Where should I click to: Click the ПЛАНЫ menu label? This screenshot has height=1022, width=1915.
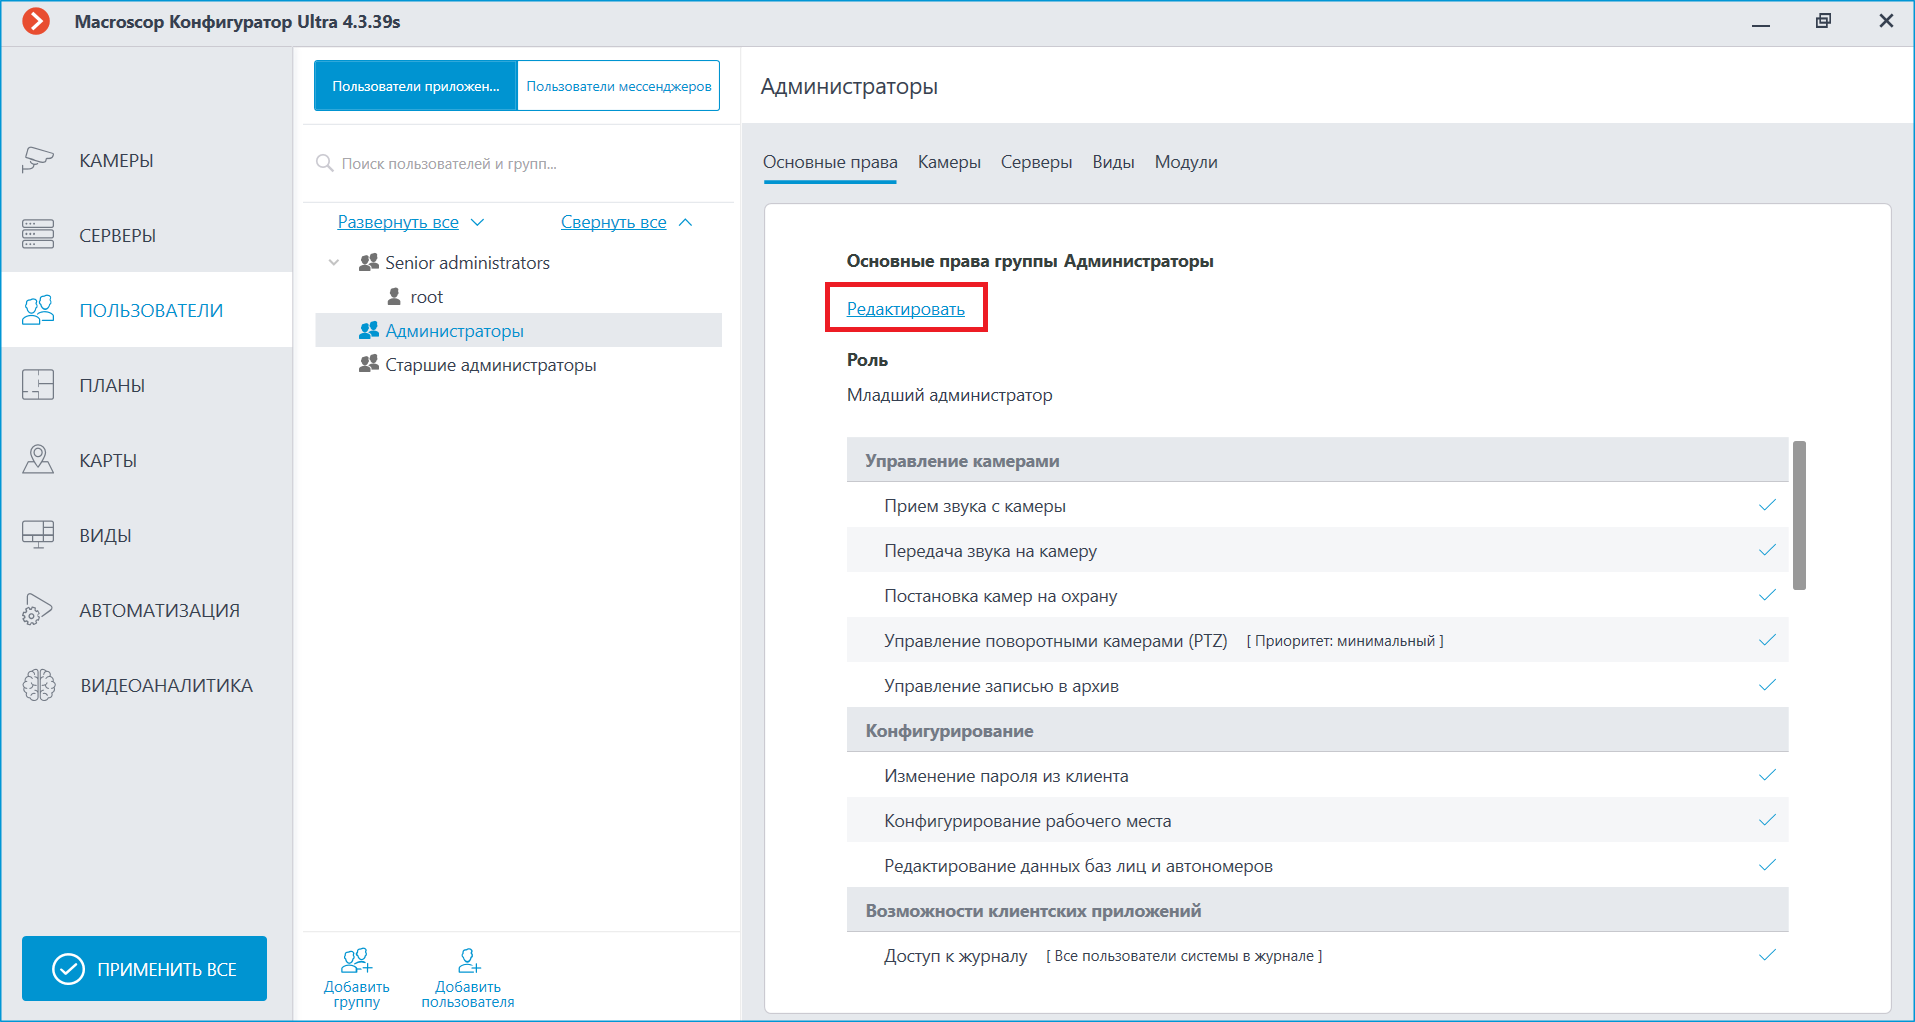tap(112, 385)
